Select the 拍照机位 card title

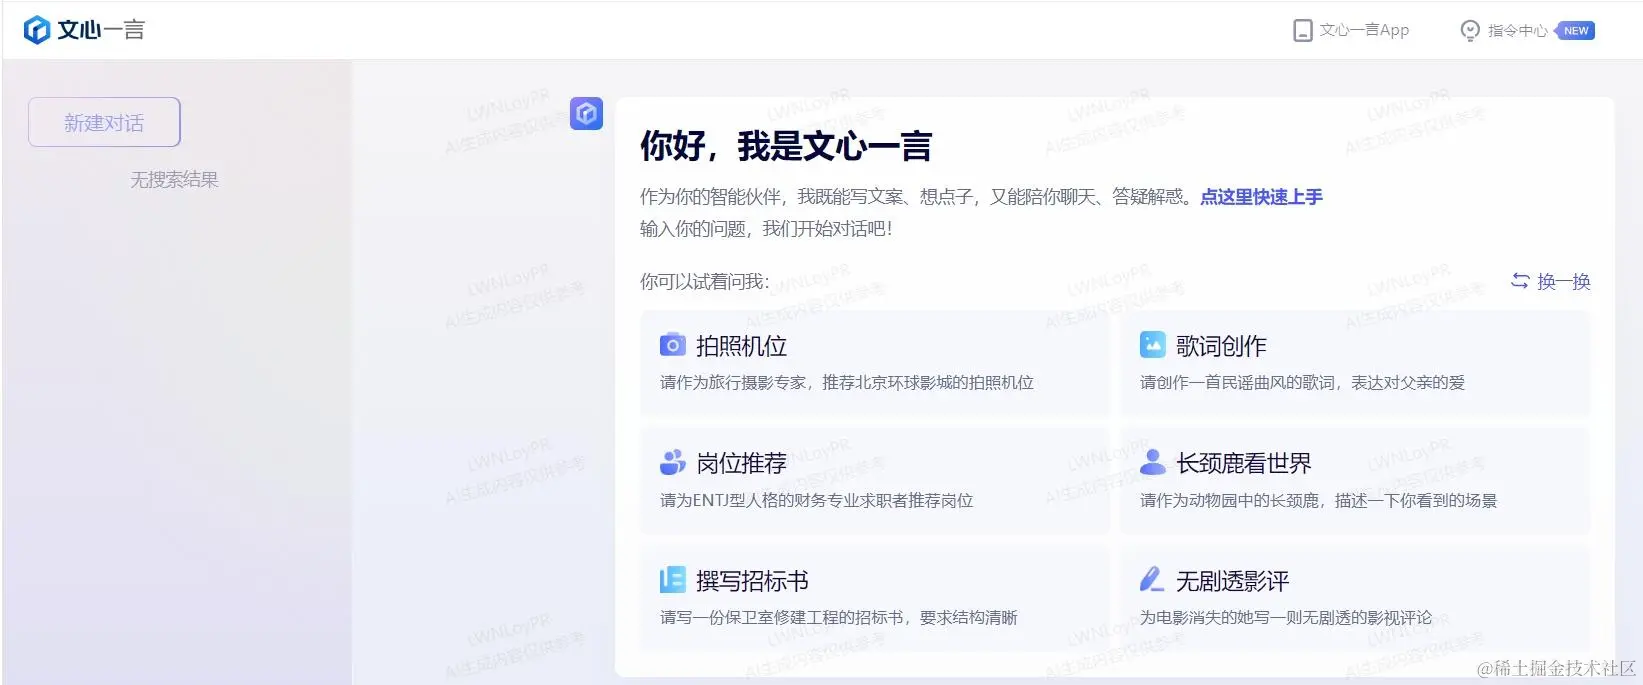tap(741, 346)
